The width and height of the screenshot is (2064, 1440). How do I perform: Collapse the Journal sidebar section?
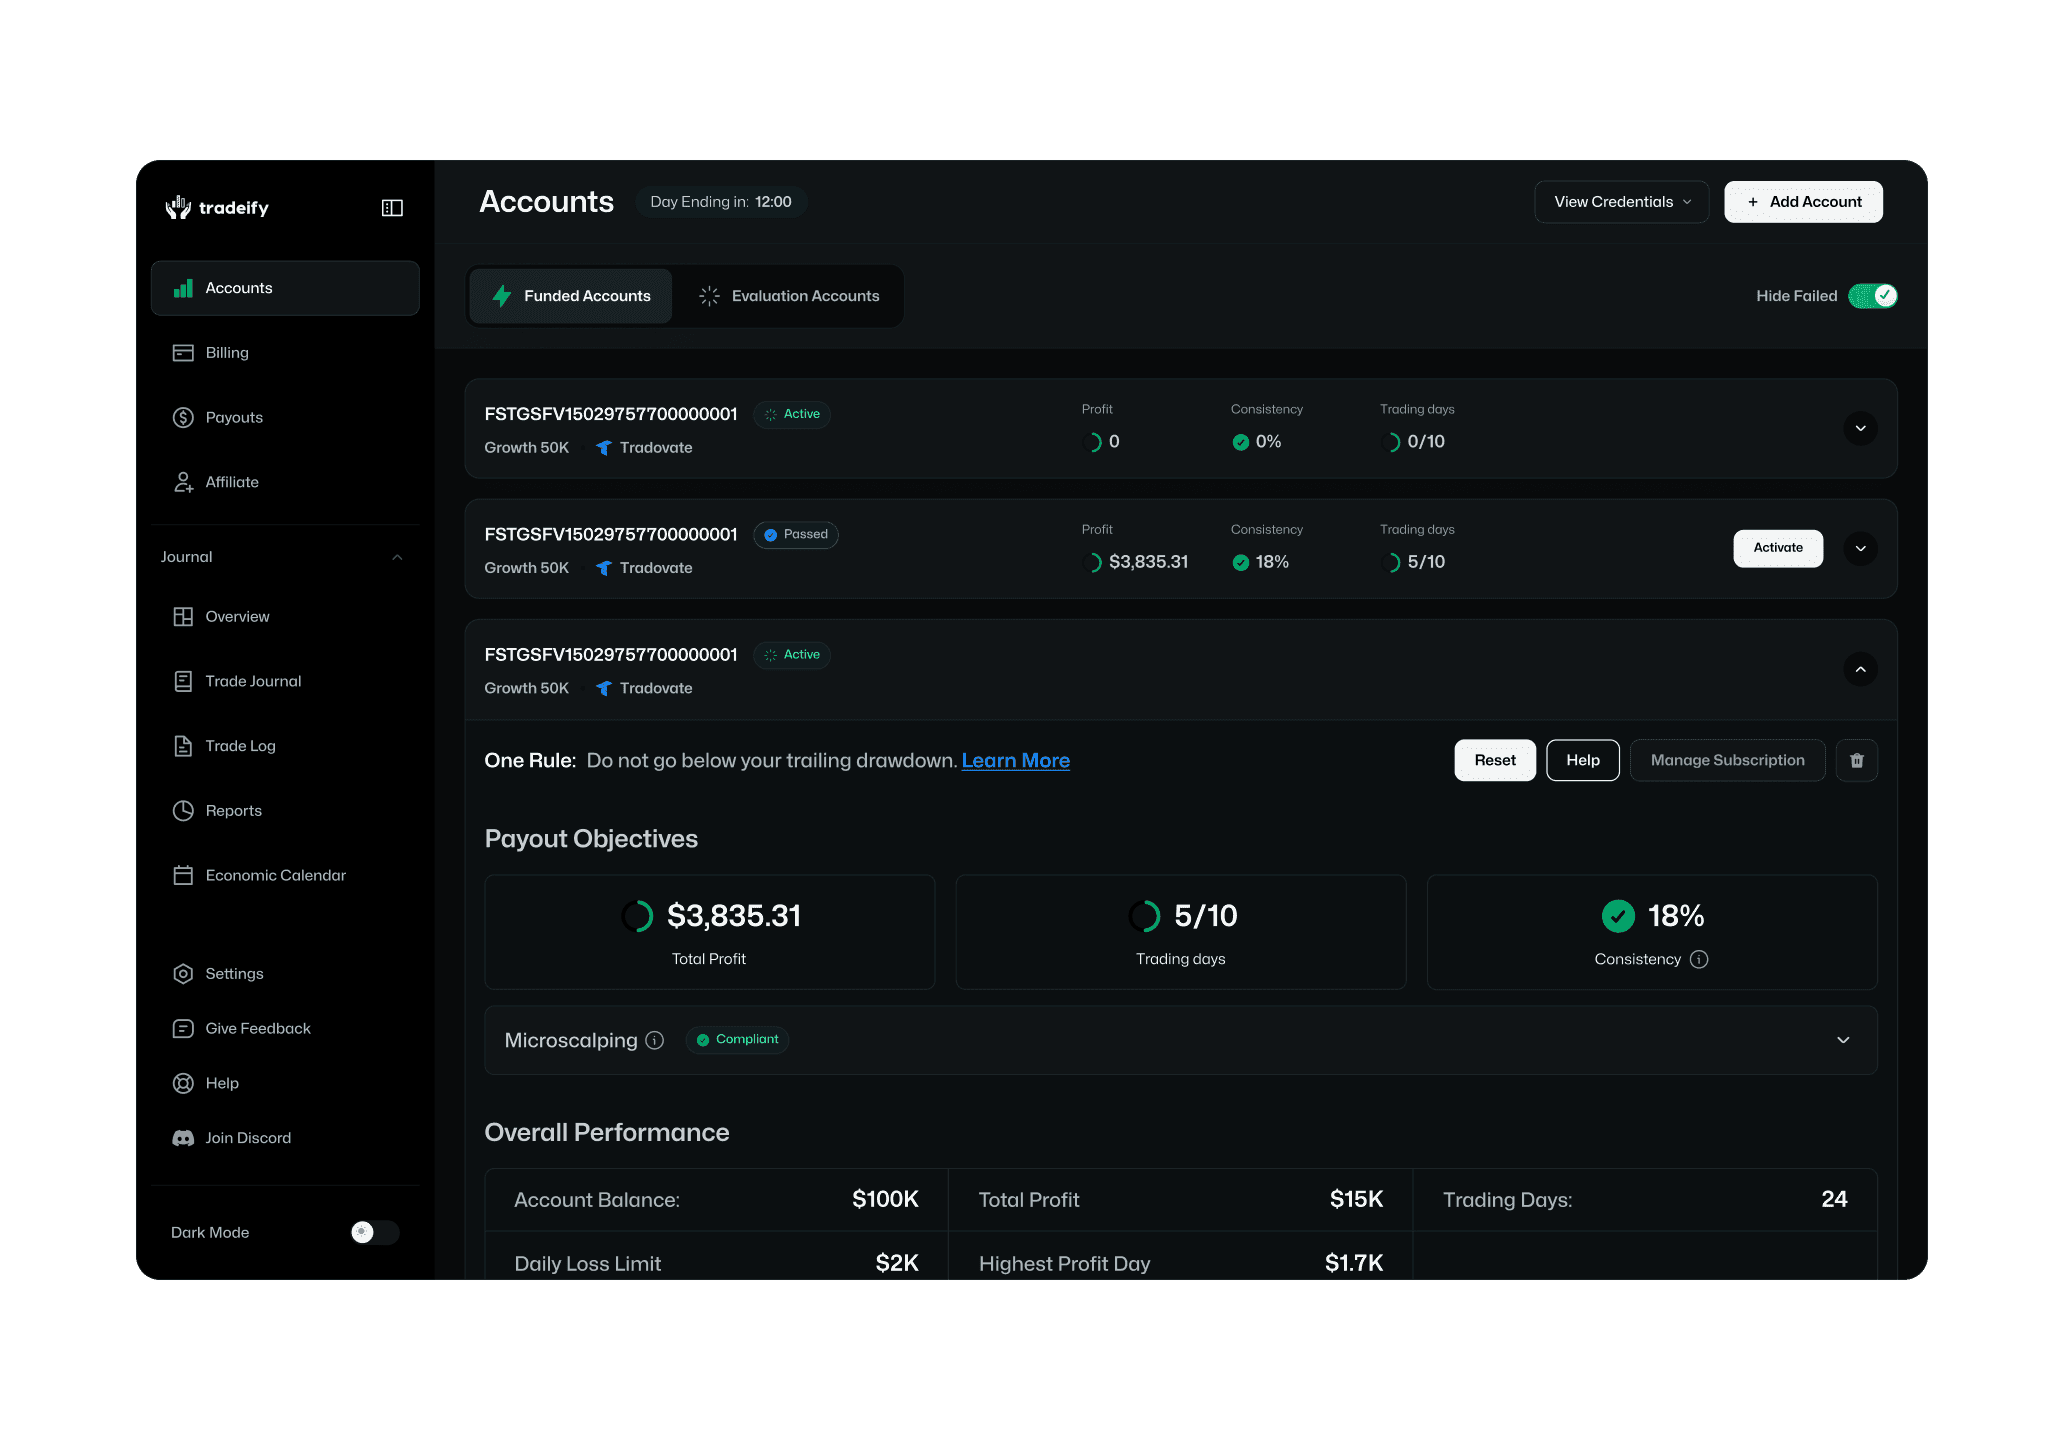[x=397, y=557]
